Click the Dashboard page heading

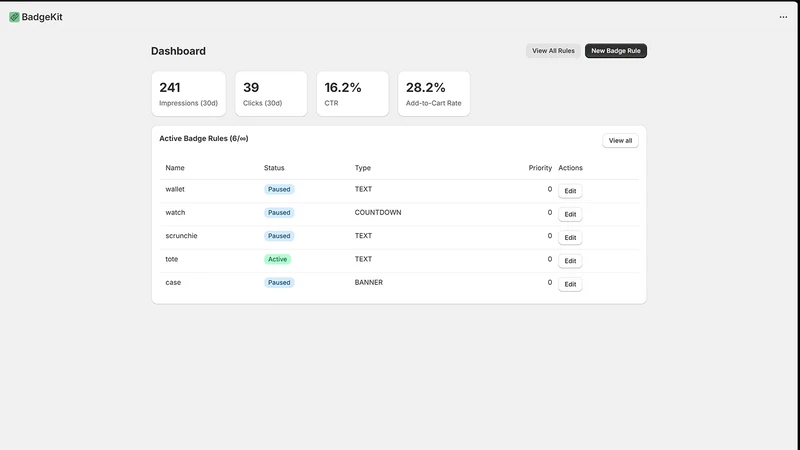(x=178, y=51)
